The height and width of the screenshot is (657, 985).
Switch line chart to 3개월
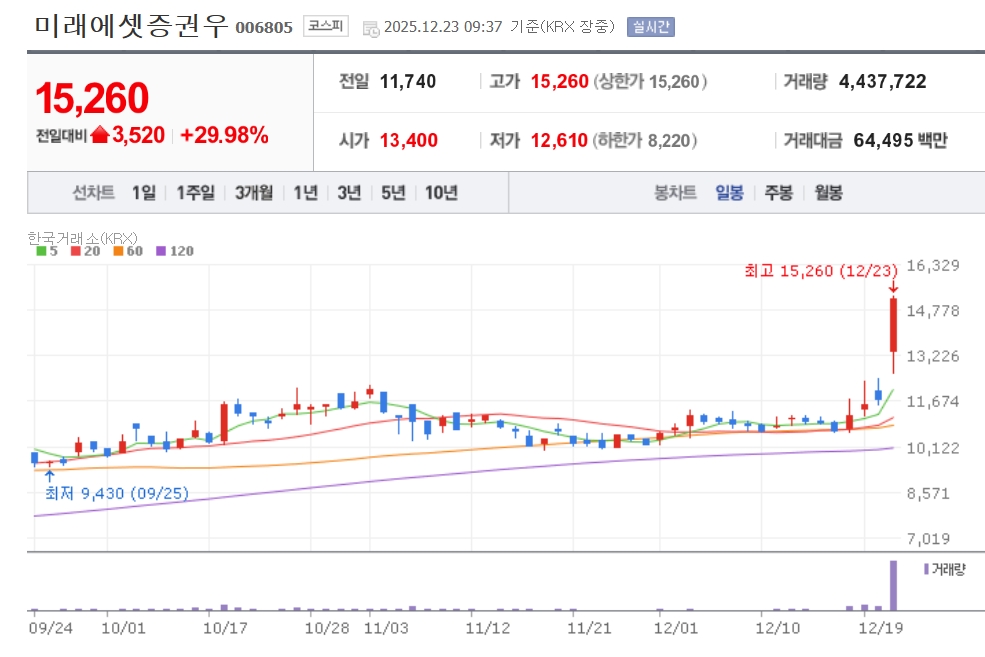click(x=254, y=192)
